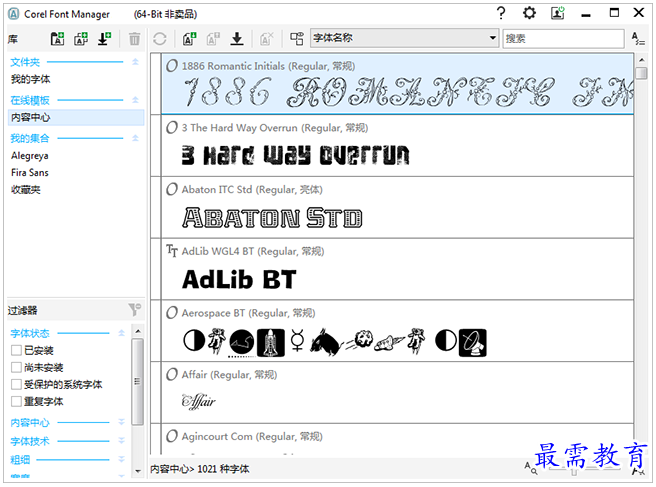Collapse the 我的集合 section arrow

tap(135, 138)
